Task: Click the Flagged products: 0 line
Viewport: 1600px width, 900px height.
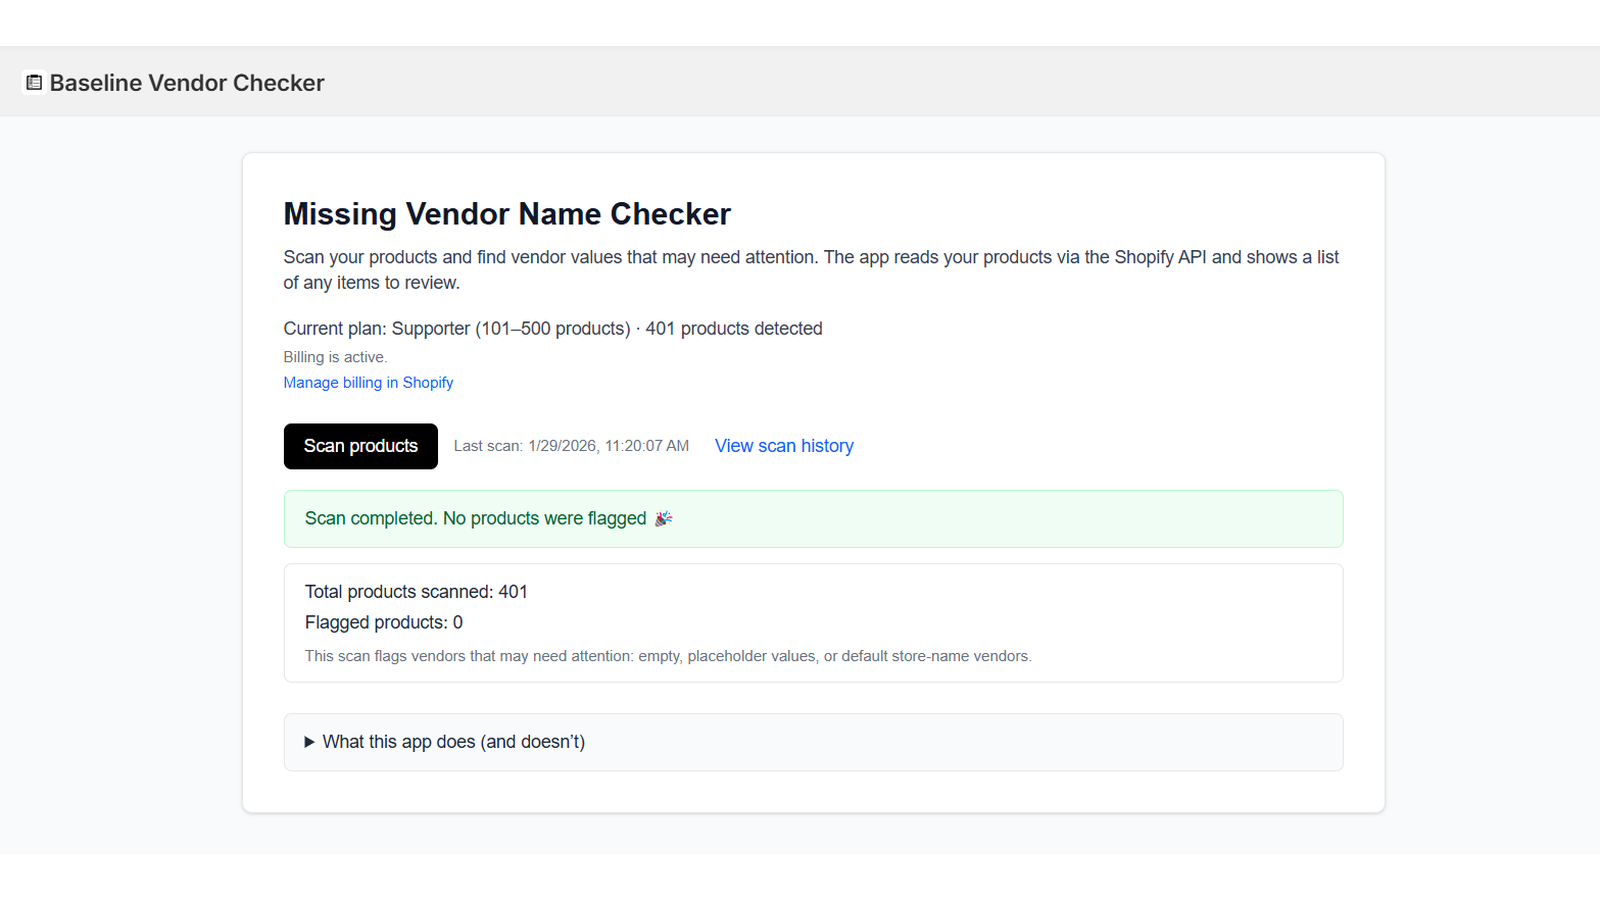Action: tap(384, 623)
